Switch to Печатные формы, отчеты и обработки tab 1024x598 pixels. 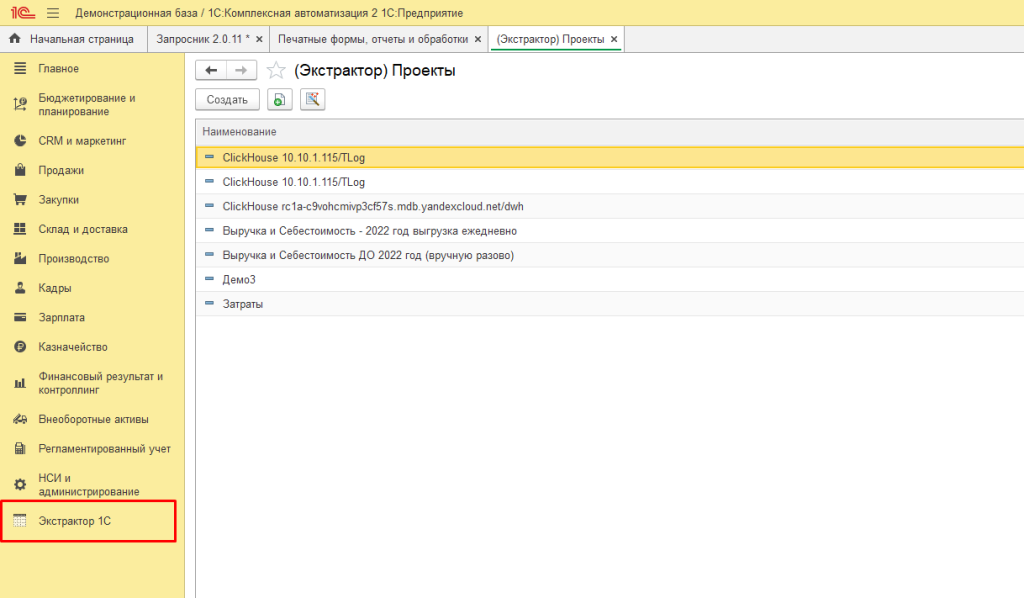click(372, 39)
